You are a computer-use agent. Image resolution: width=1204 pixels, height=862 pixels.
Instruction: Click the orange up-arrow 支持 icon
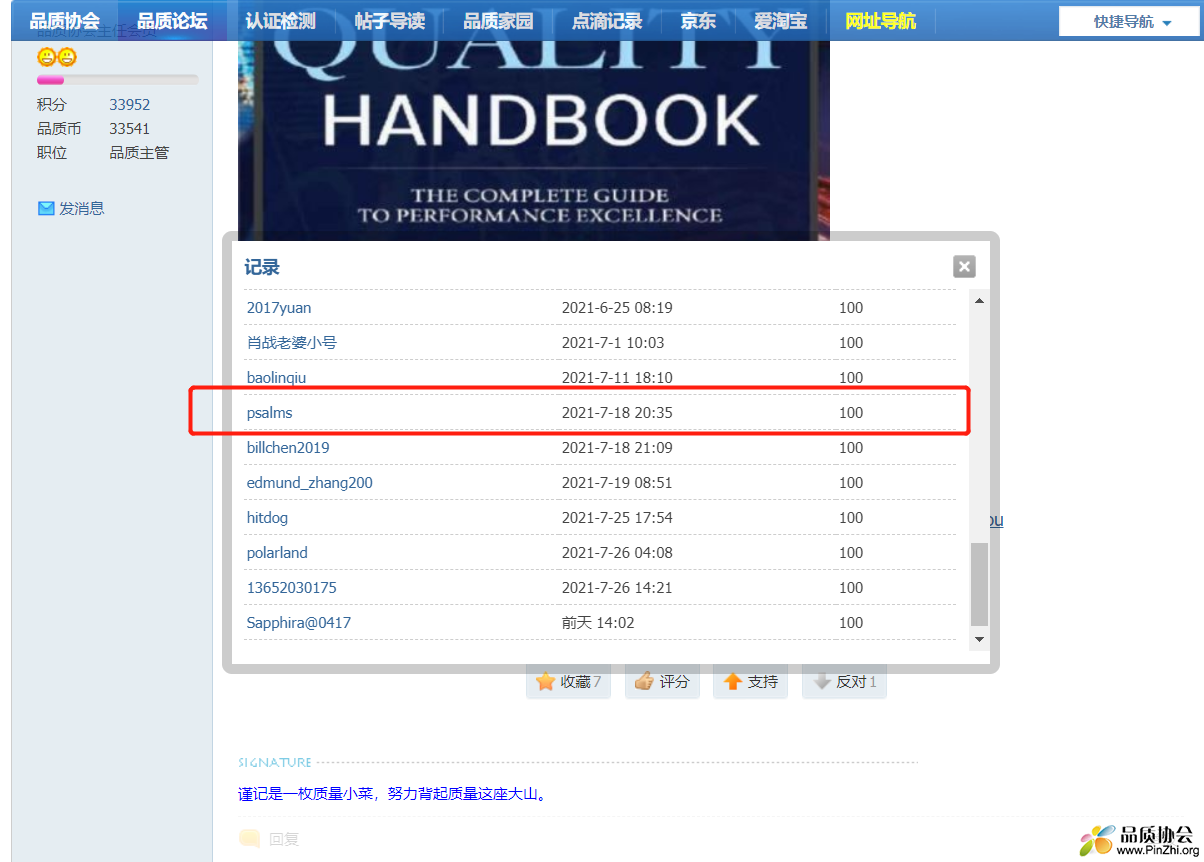pyautogui.click(x=733, y=681)
